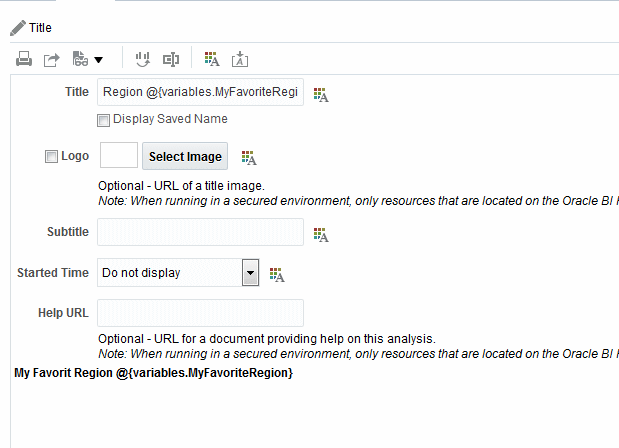Click the 'Started Time' field label
619x448 pixels.
coord(53,273)
